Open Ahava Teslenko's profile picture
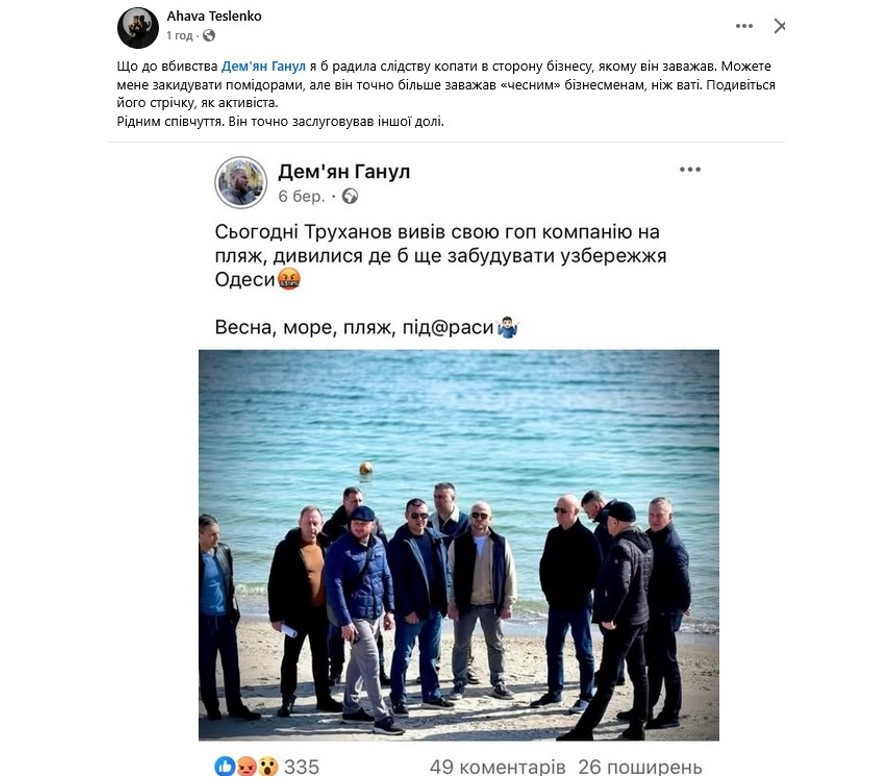881x784 pixels. (x=138, y=28)
